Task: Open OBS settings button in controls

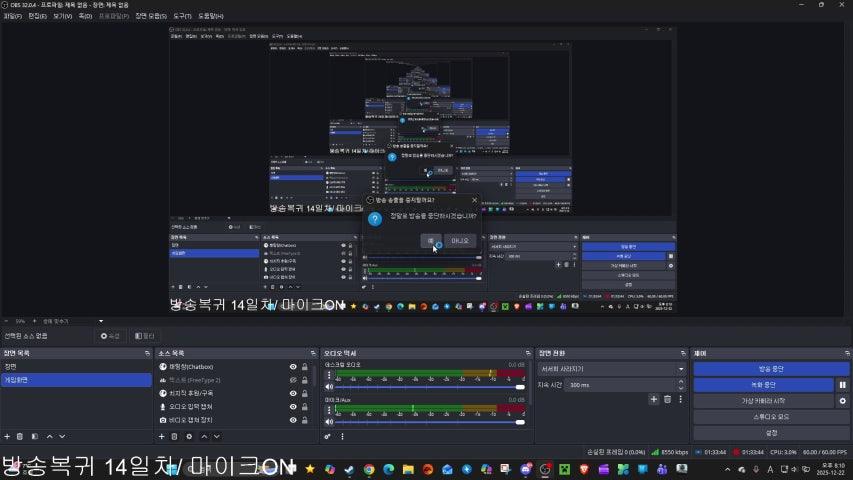Action: [771, 433]
